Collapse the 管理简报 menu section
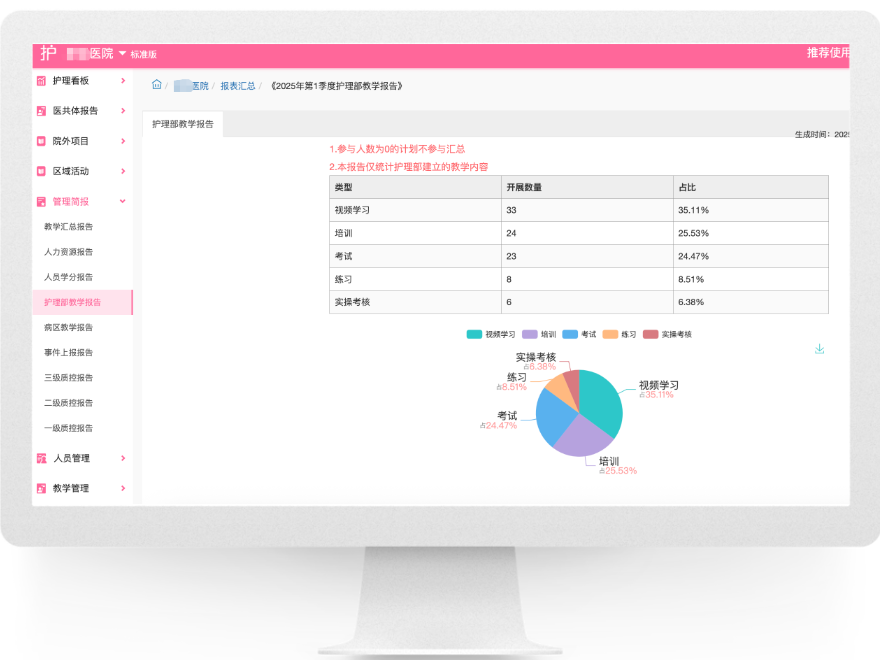Image resolution: width=880 pixels, height=660 pixels. [x=123, y=201]
